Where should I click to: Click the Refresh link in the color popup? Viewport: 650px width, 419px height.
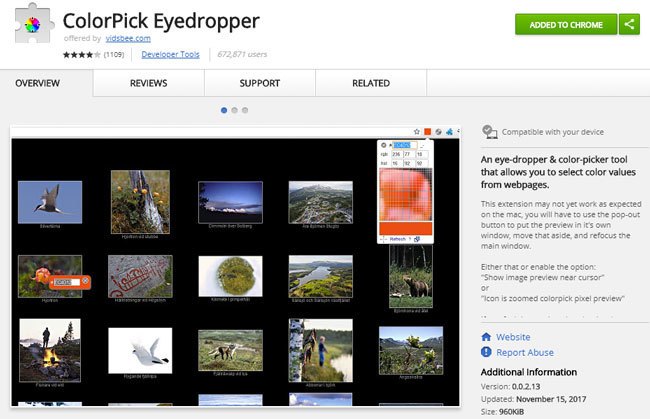398,239
